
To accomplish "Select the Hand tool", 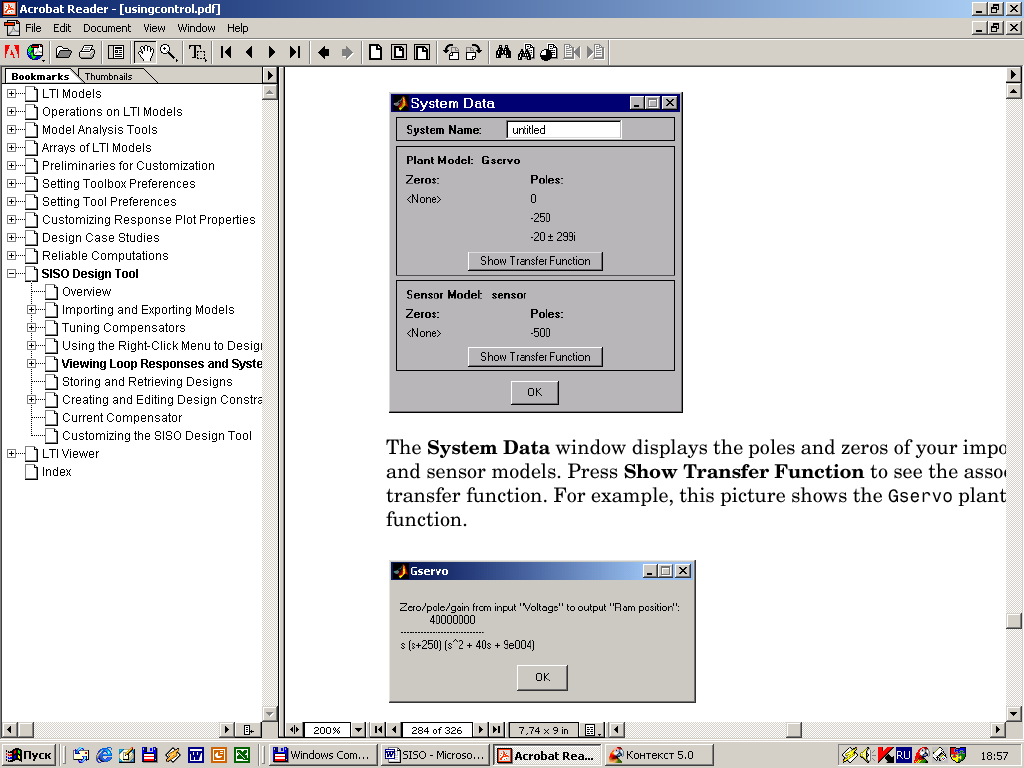I will click(x=145, y=52).
